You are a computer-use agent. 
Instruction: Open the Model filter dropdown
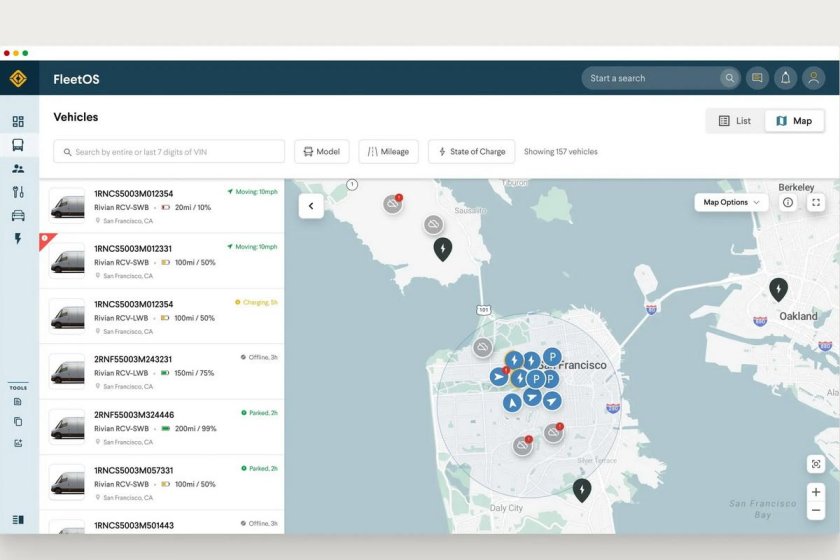click(x=321, y=152)
